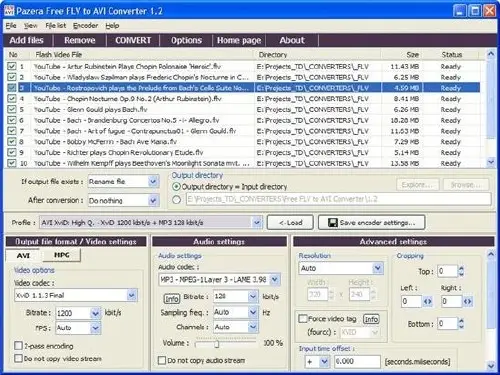Click the CONVERT toolbar button

(x=133, y=40)
